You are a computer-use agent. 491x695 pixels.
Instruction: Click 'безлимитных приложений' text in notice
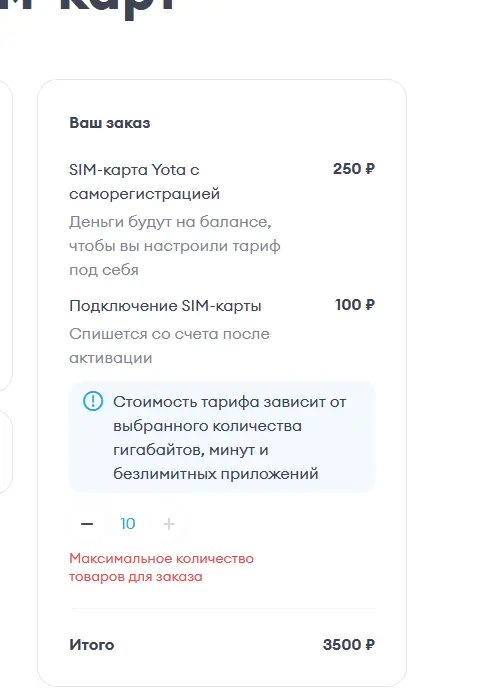[x=216, y=474]
